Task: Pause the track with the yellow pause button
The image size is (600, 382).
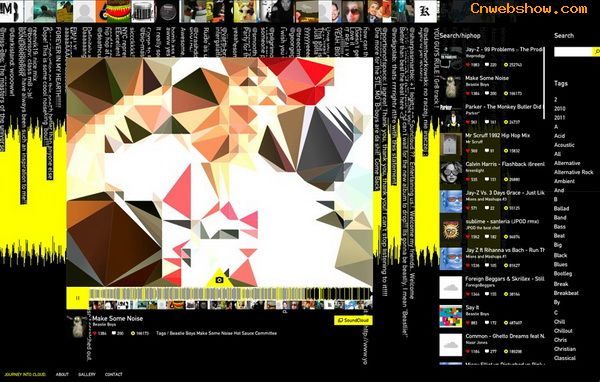Action: [x=78, y=298]
